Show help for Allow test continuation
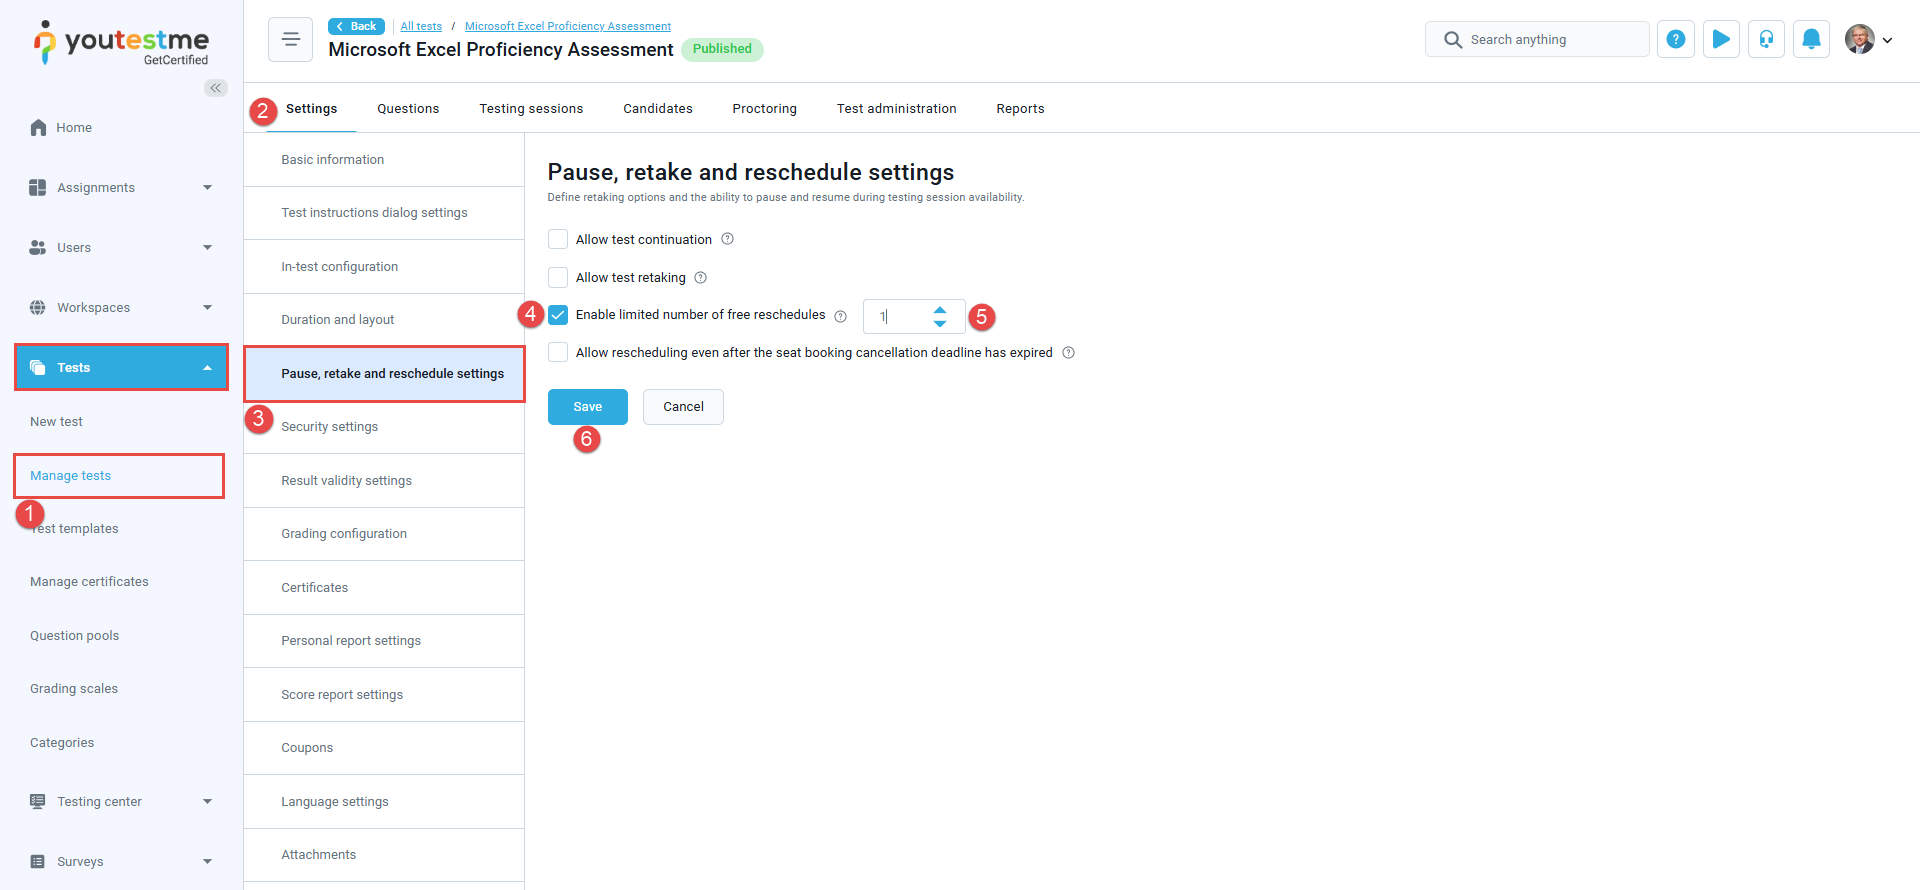 tap(728, 239)
